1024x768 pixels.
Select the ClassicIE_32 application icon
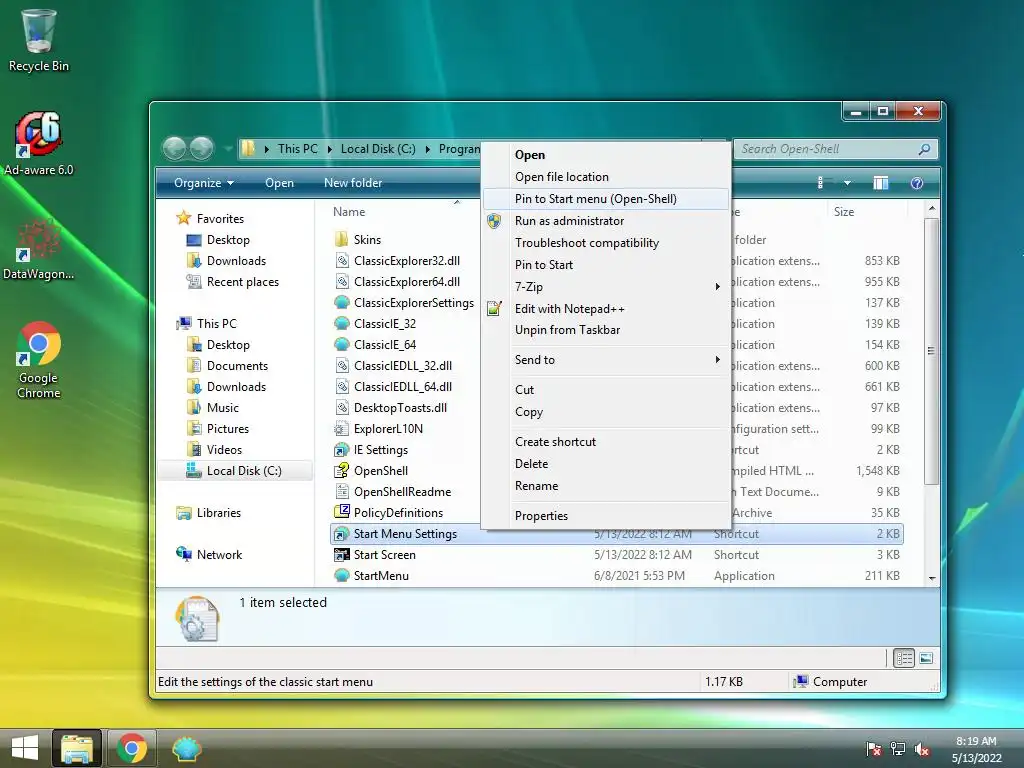pyautogui.click(x=342, y=323)
